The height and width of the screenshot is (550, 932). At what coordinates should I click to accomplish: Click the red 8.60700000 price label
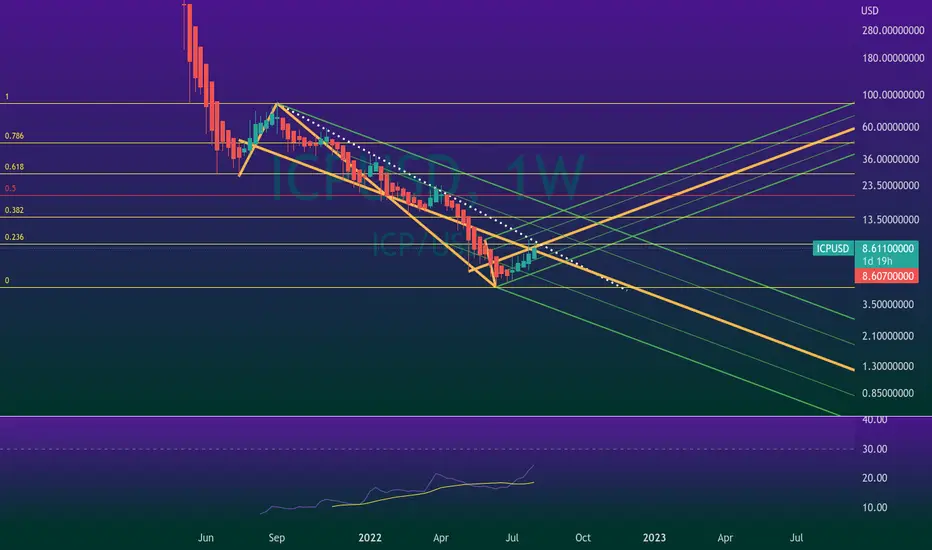[x=887, y=276]
